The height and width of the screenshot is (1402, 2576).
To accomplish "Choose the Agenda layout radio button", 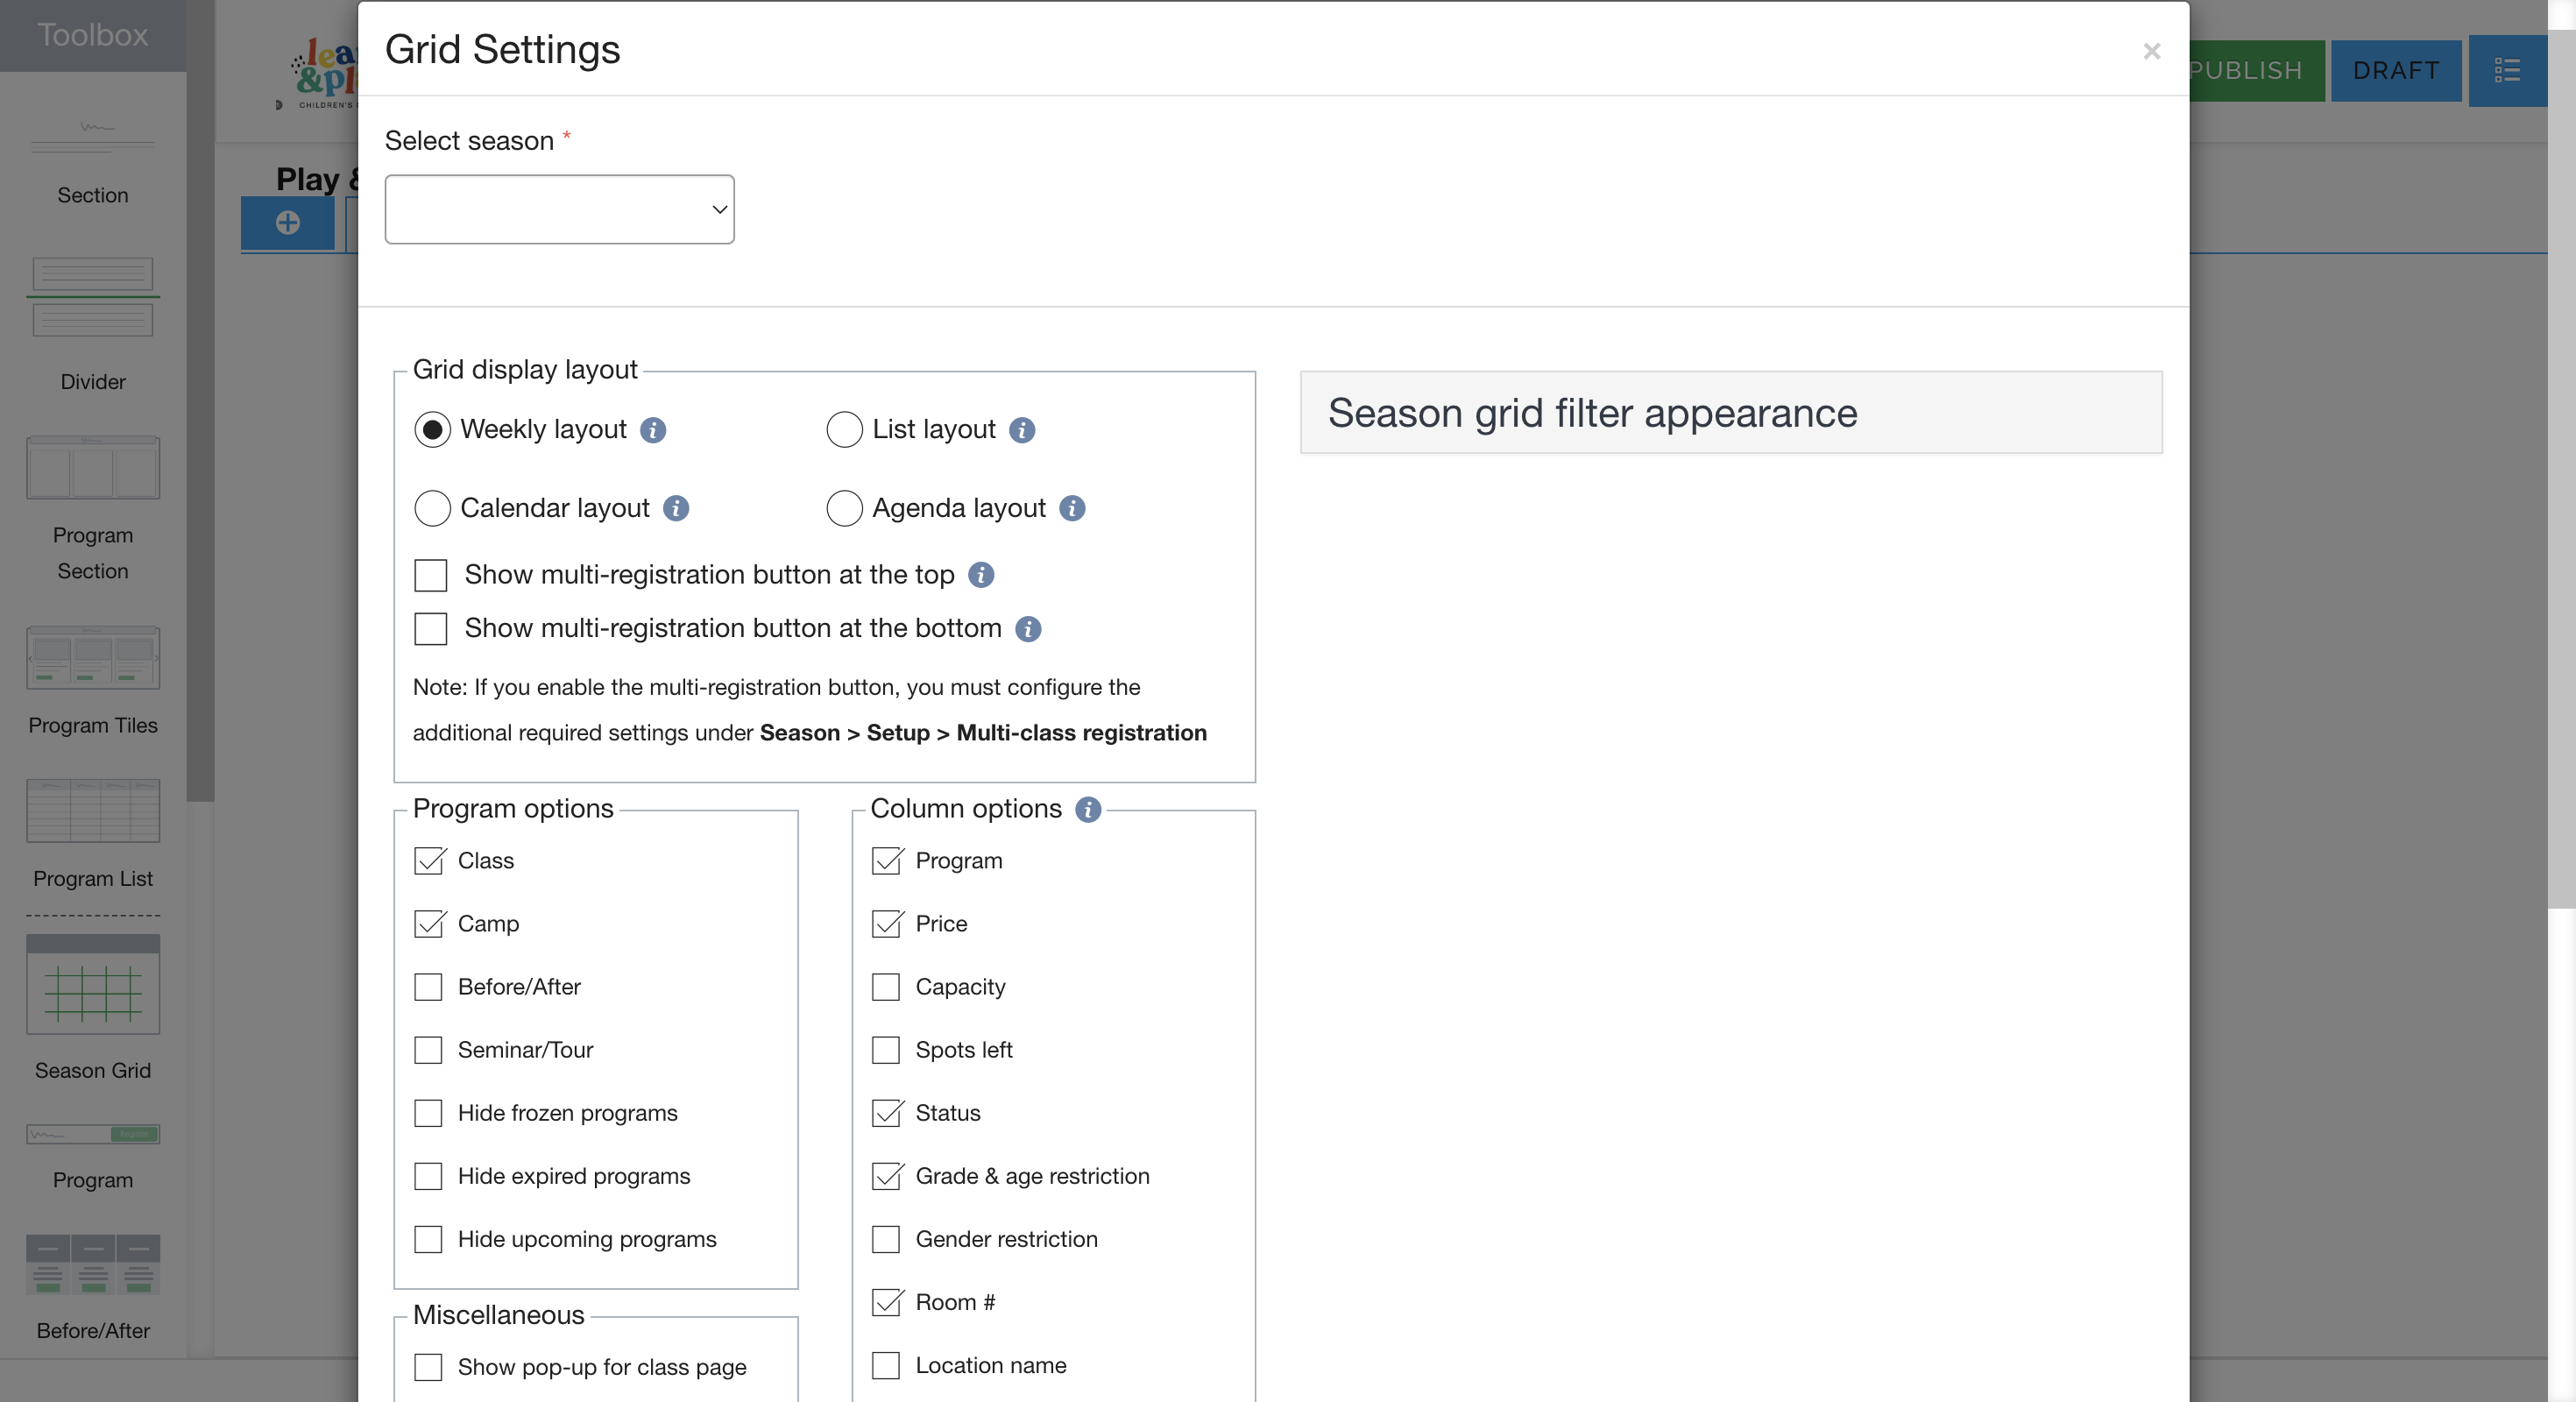I will 844,508.
